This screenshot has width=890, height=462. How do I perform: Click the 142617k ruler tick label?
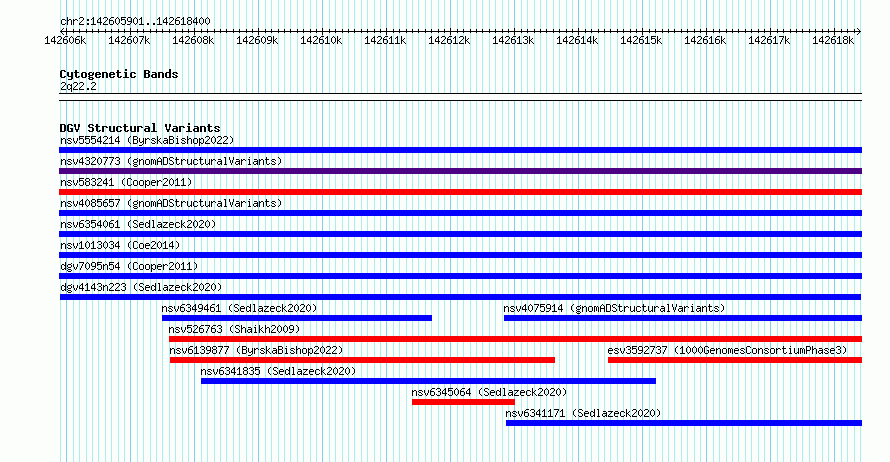tap(769, 40)
